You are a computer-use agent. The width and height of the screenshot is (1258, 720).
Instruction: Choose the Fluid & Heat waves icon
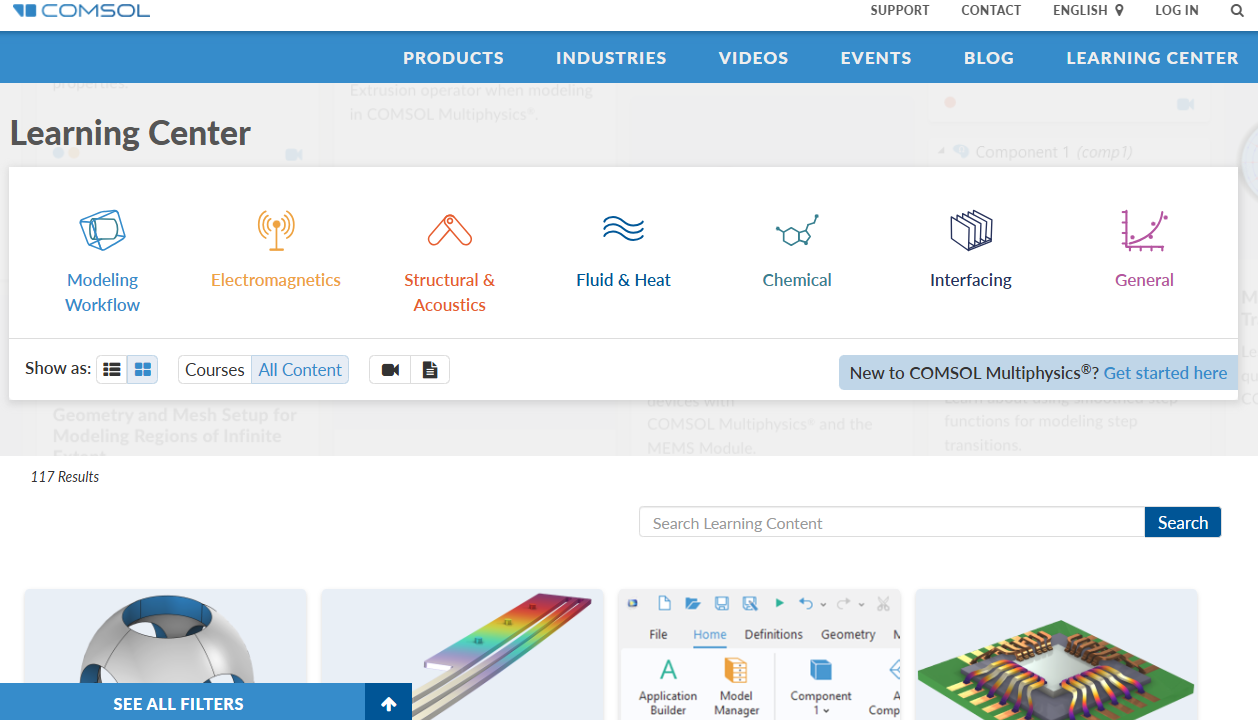point(623,229)
